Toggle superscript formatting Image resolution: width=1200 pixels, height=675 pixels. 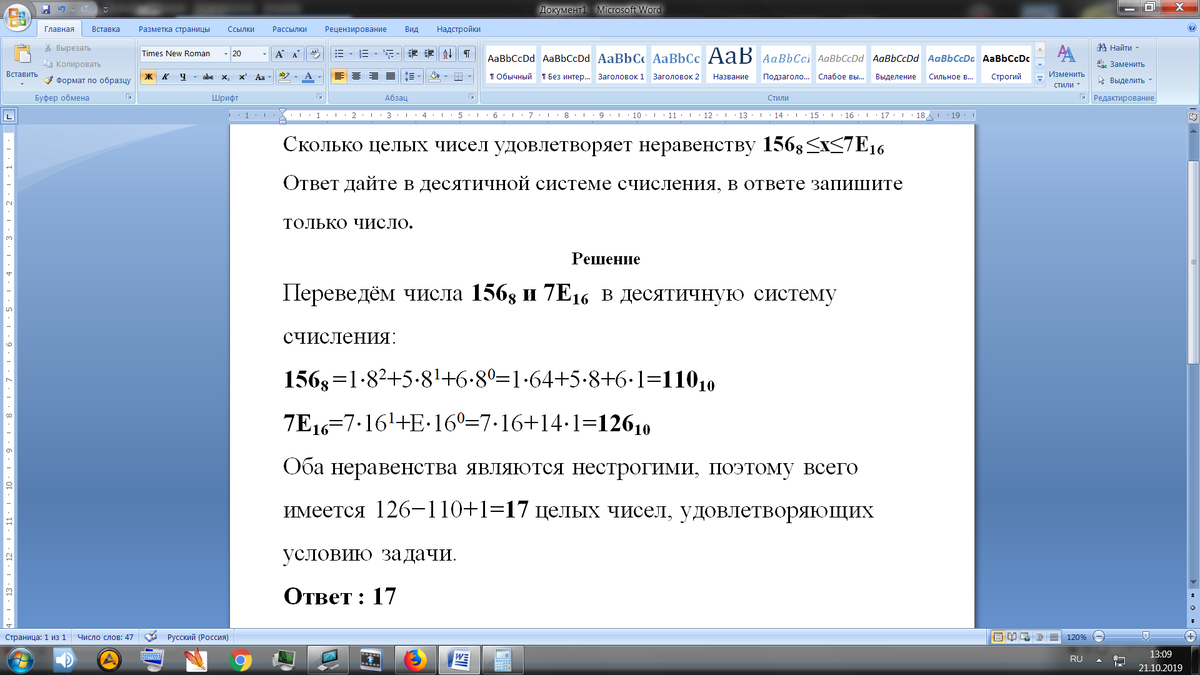pyautogui.click(x=242, y=77)
